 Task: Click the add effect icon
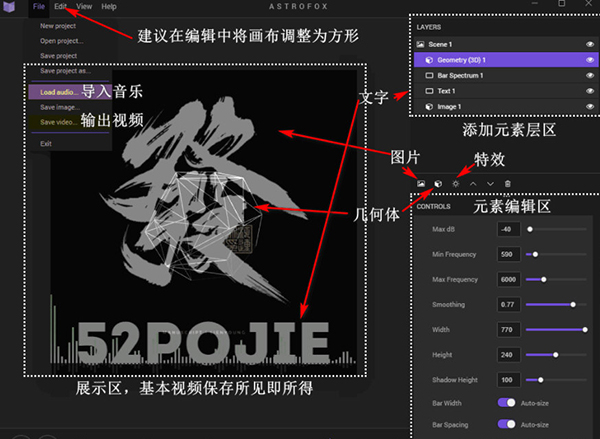[456, 183]
